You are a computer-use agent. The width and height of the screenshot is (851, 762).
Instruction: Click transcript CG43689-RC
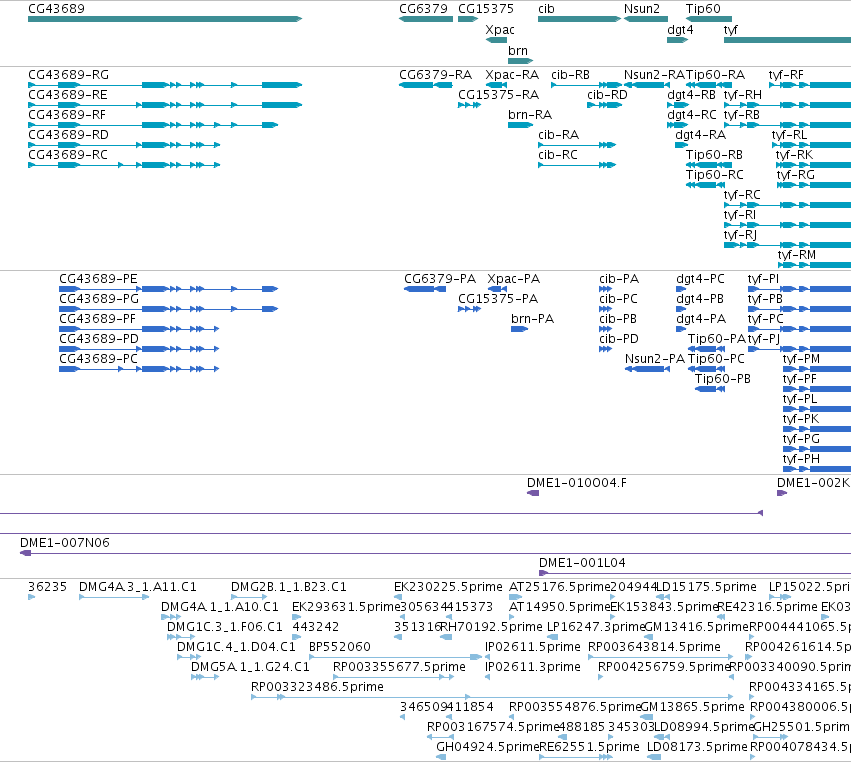(124, 165)
